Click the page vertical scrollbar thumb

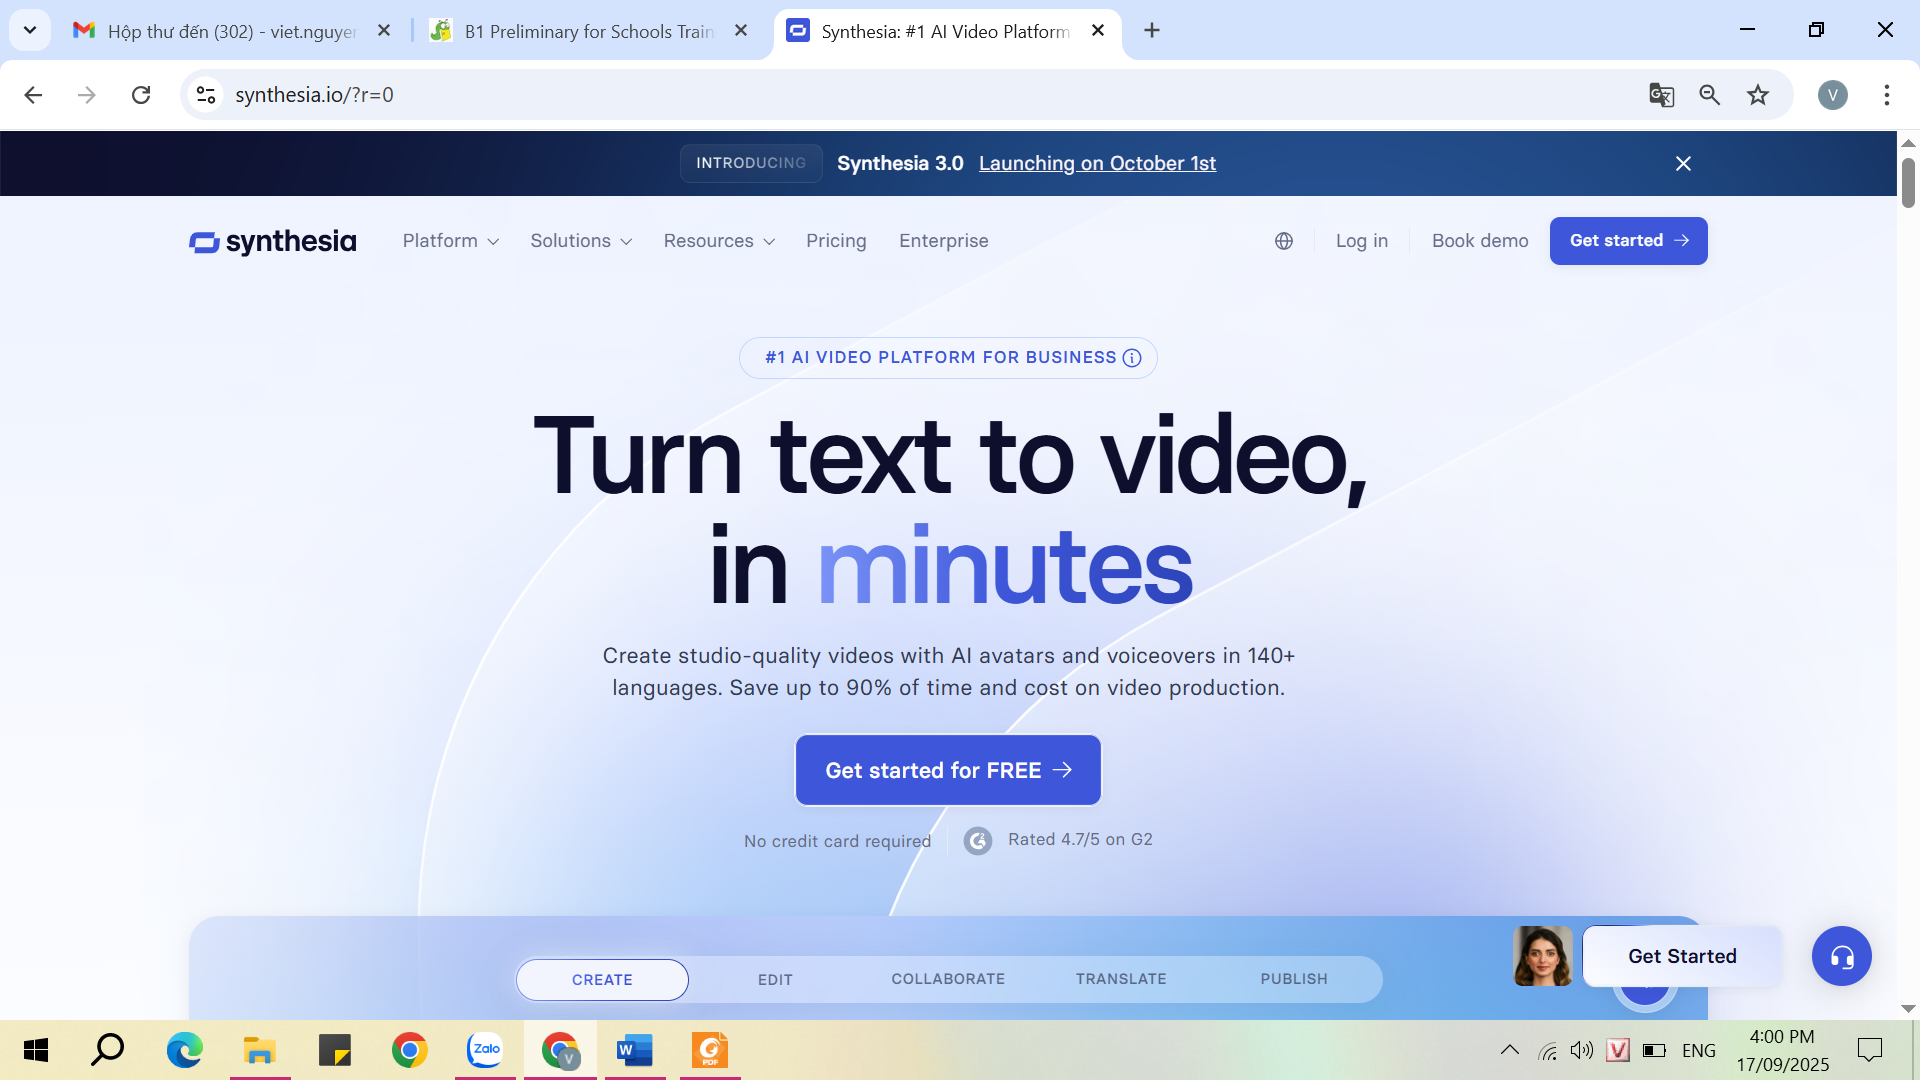(1908, 183)
